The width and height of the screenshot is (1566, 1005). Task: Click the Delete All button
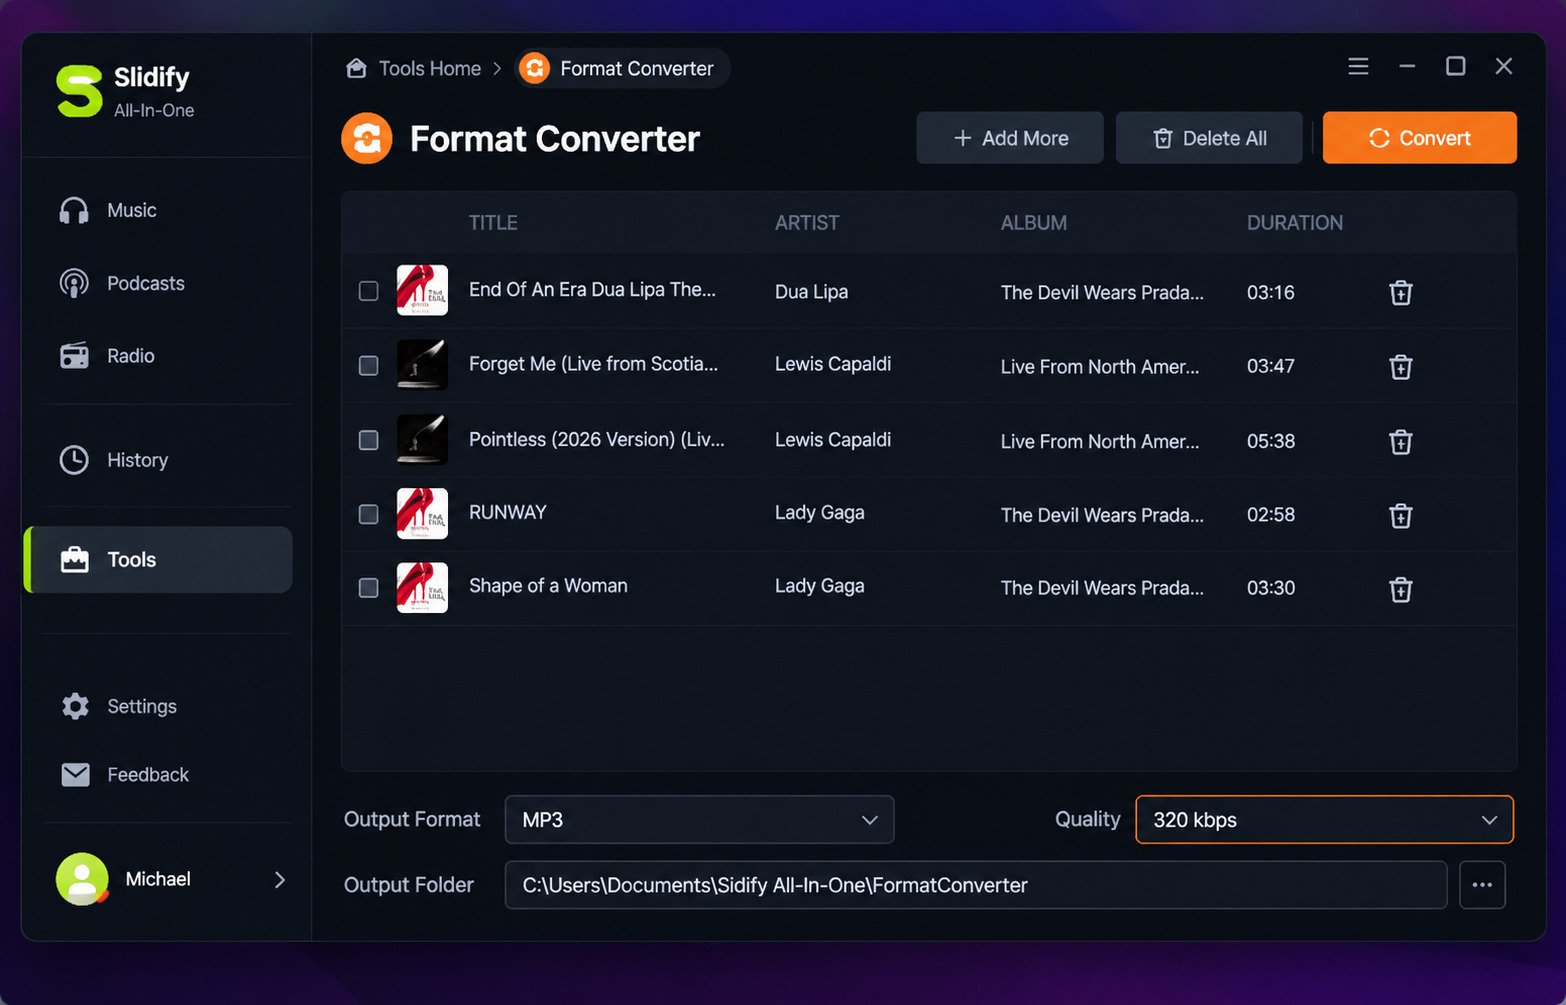pos(1209,138)
